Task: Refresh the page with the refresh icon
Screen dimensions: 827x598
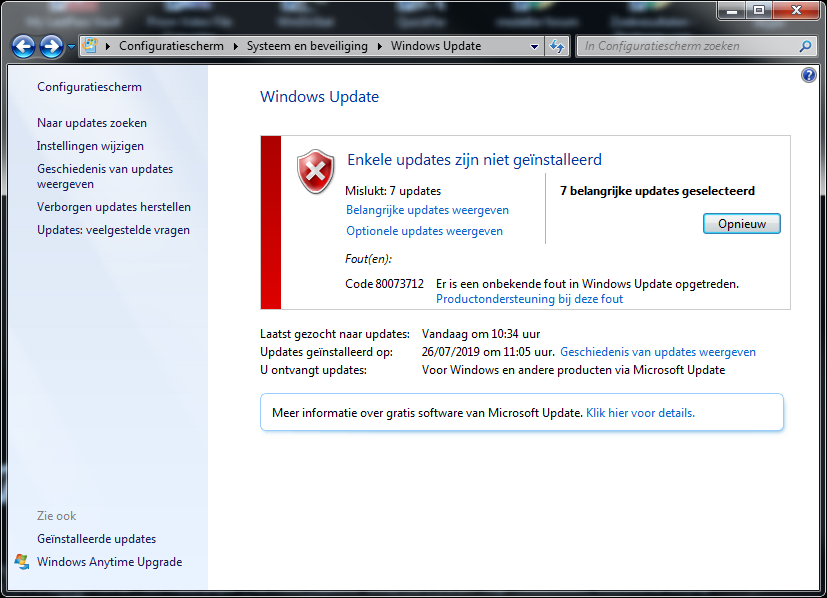Action: pyautogui.click(x=557, y=46)
